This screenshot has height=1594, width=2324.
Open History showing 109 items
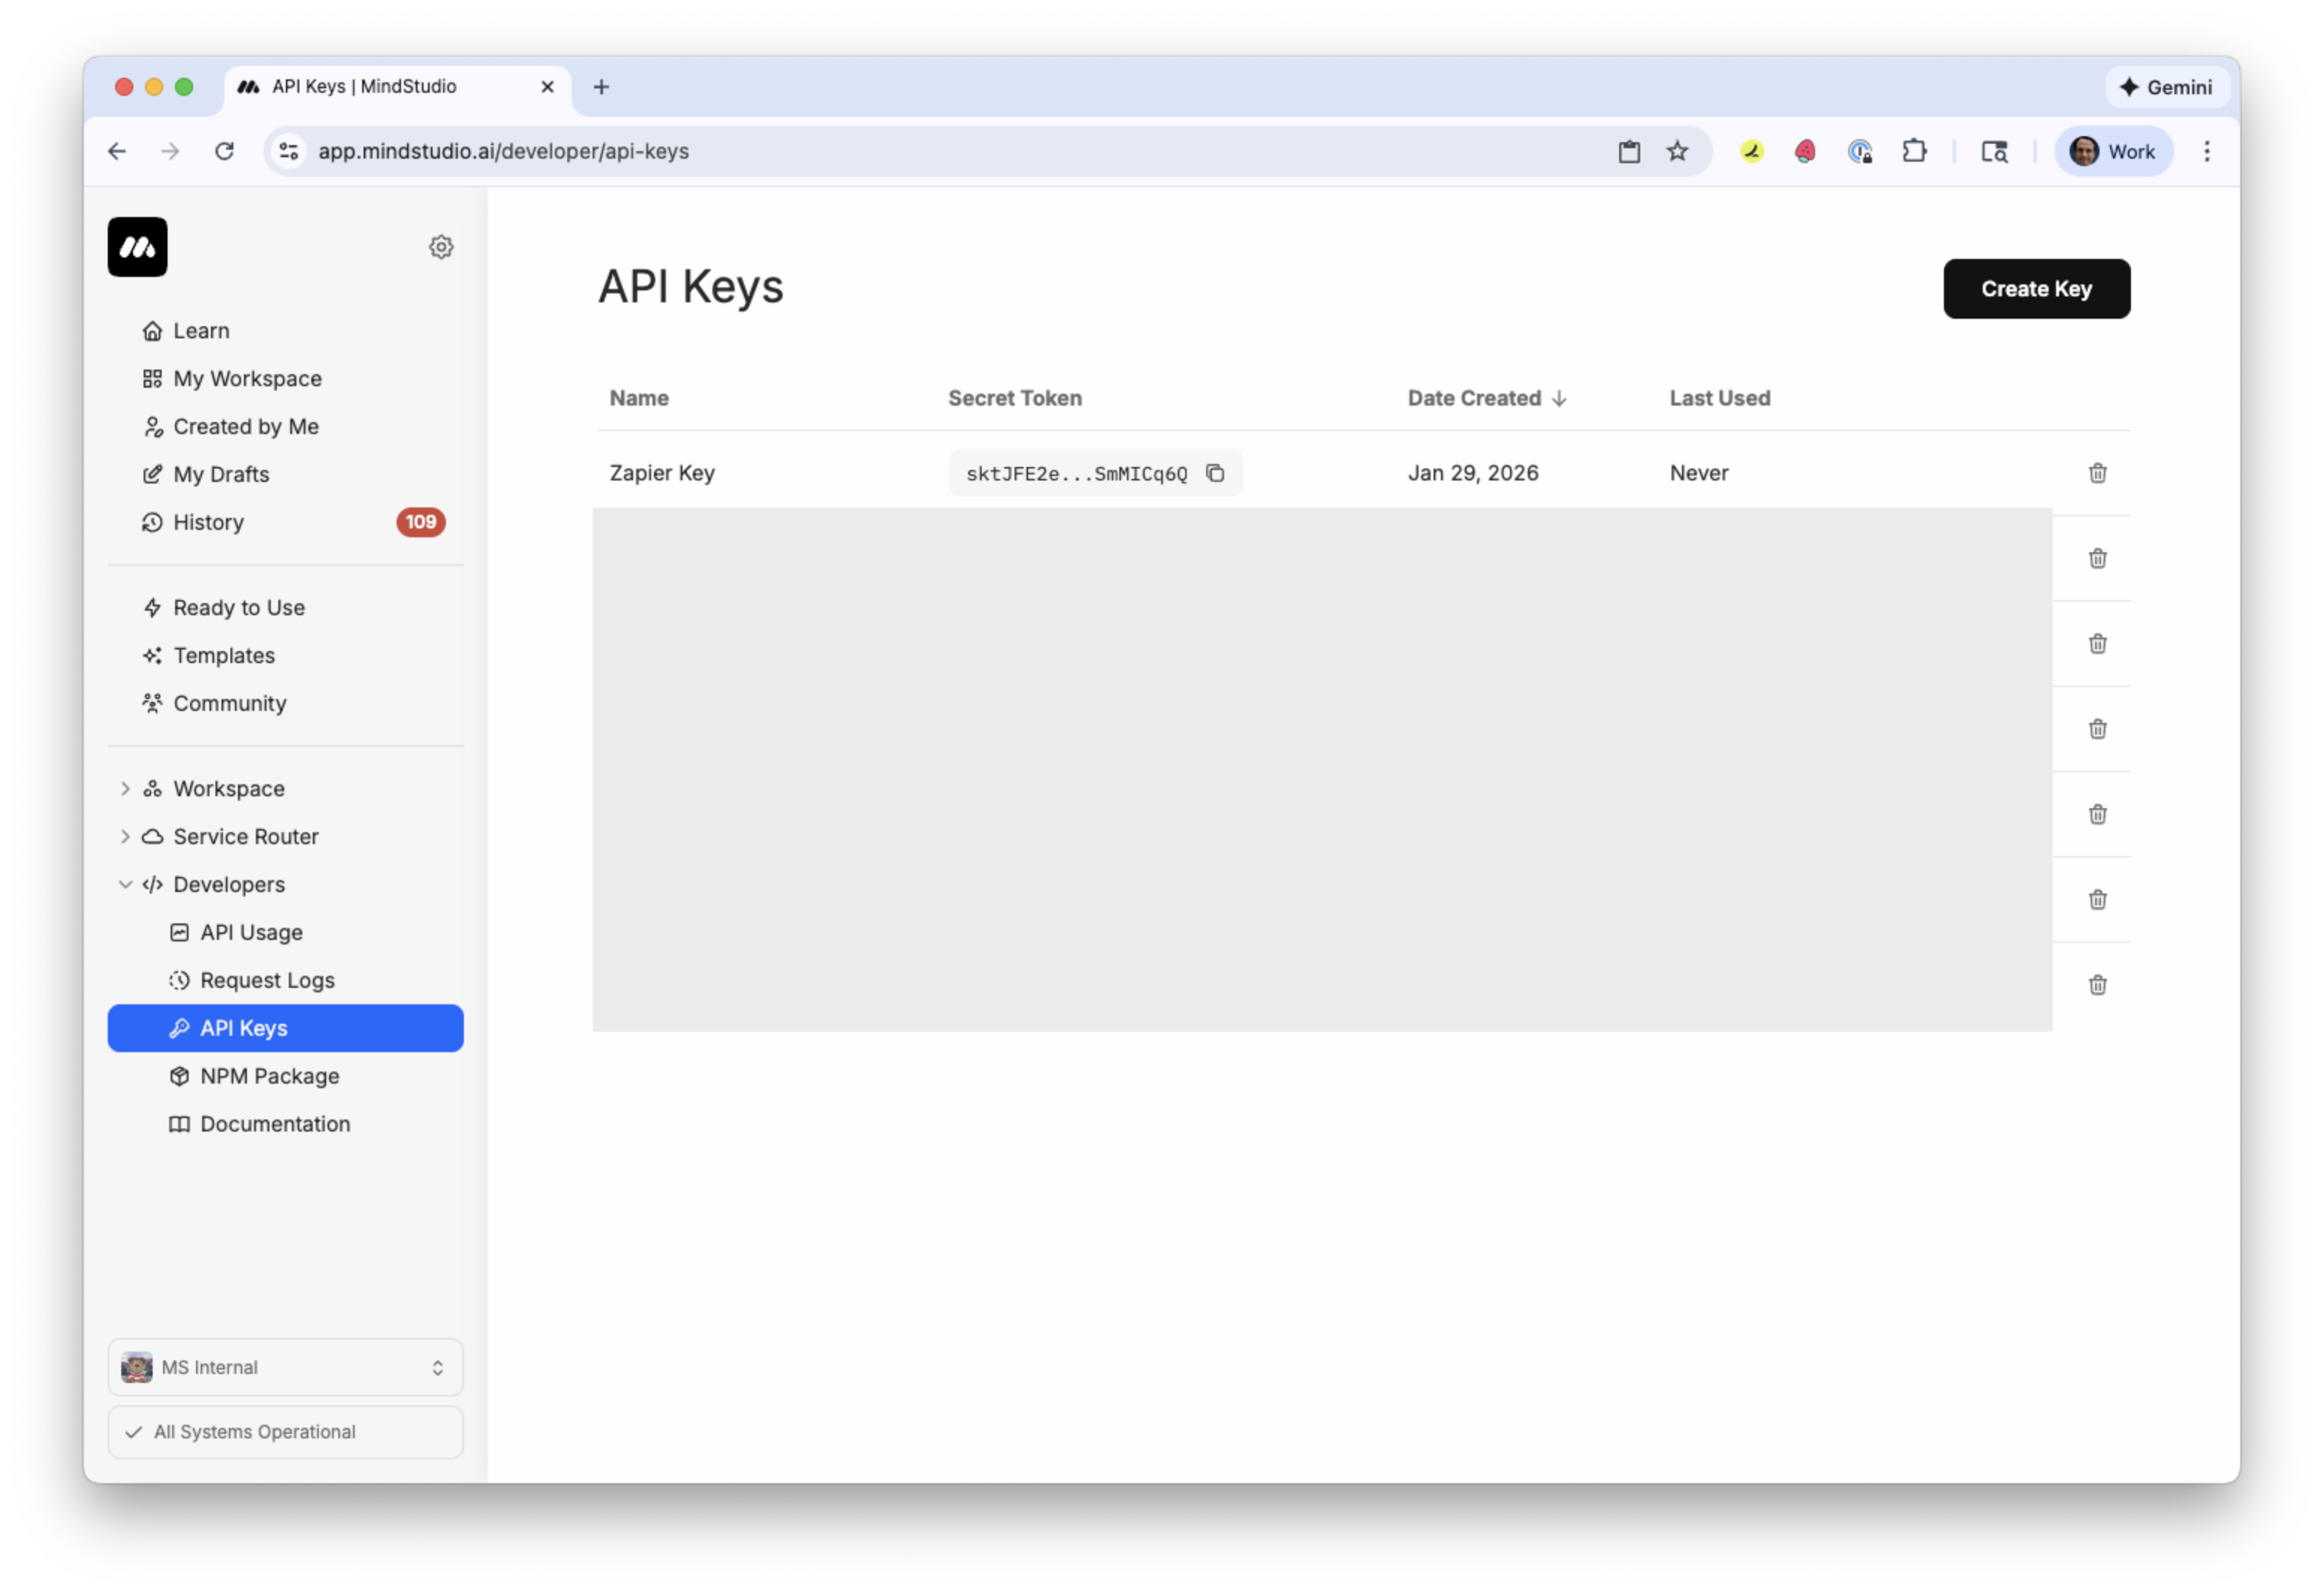tap(208, 522)
